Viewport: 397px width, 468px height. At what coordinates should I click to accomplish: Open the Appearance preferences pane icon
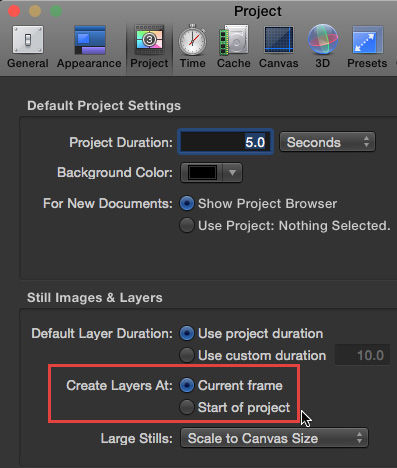coord(90,40)
